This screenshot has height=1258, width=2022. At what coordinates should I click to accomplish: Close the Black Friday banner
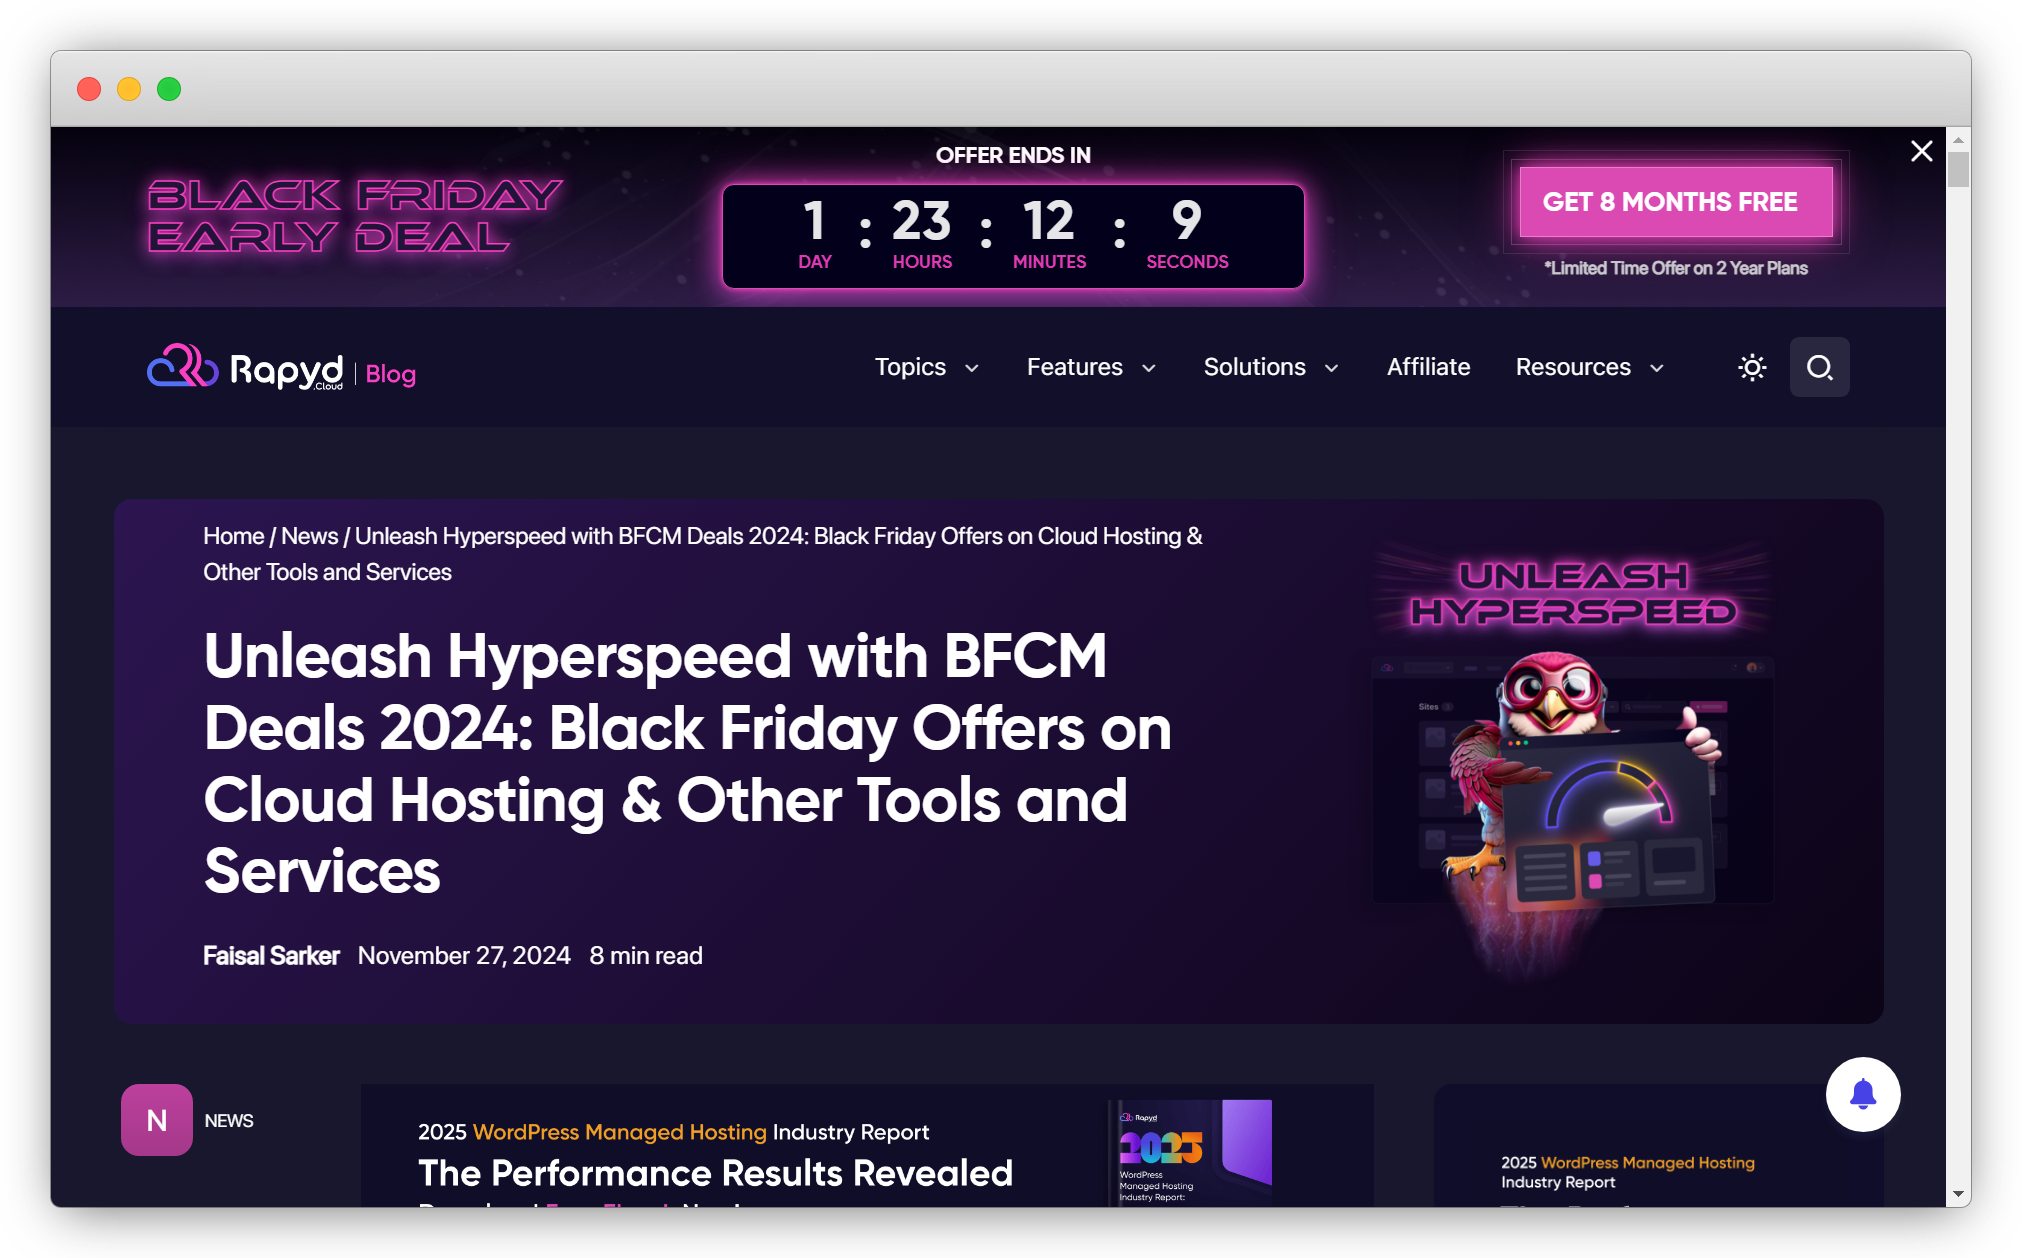click(1921, 151)
